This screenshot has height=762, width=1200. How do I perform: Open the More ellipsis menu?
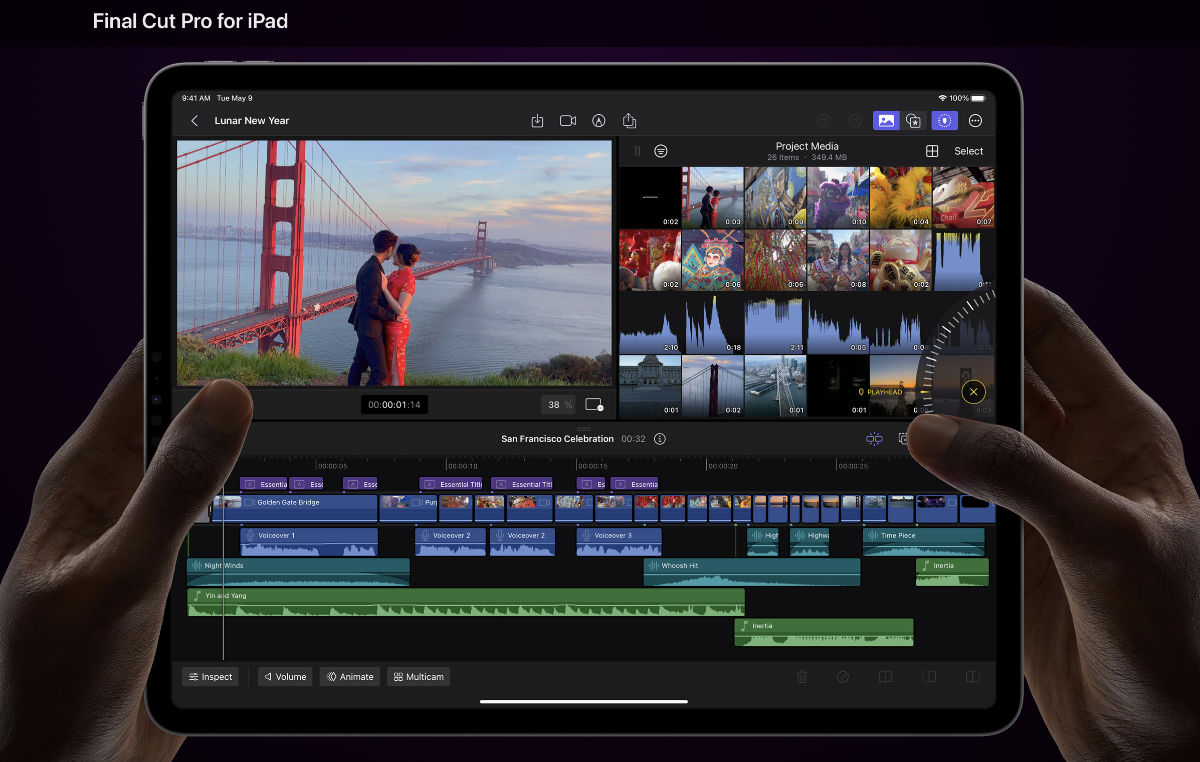point(975,121)
